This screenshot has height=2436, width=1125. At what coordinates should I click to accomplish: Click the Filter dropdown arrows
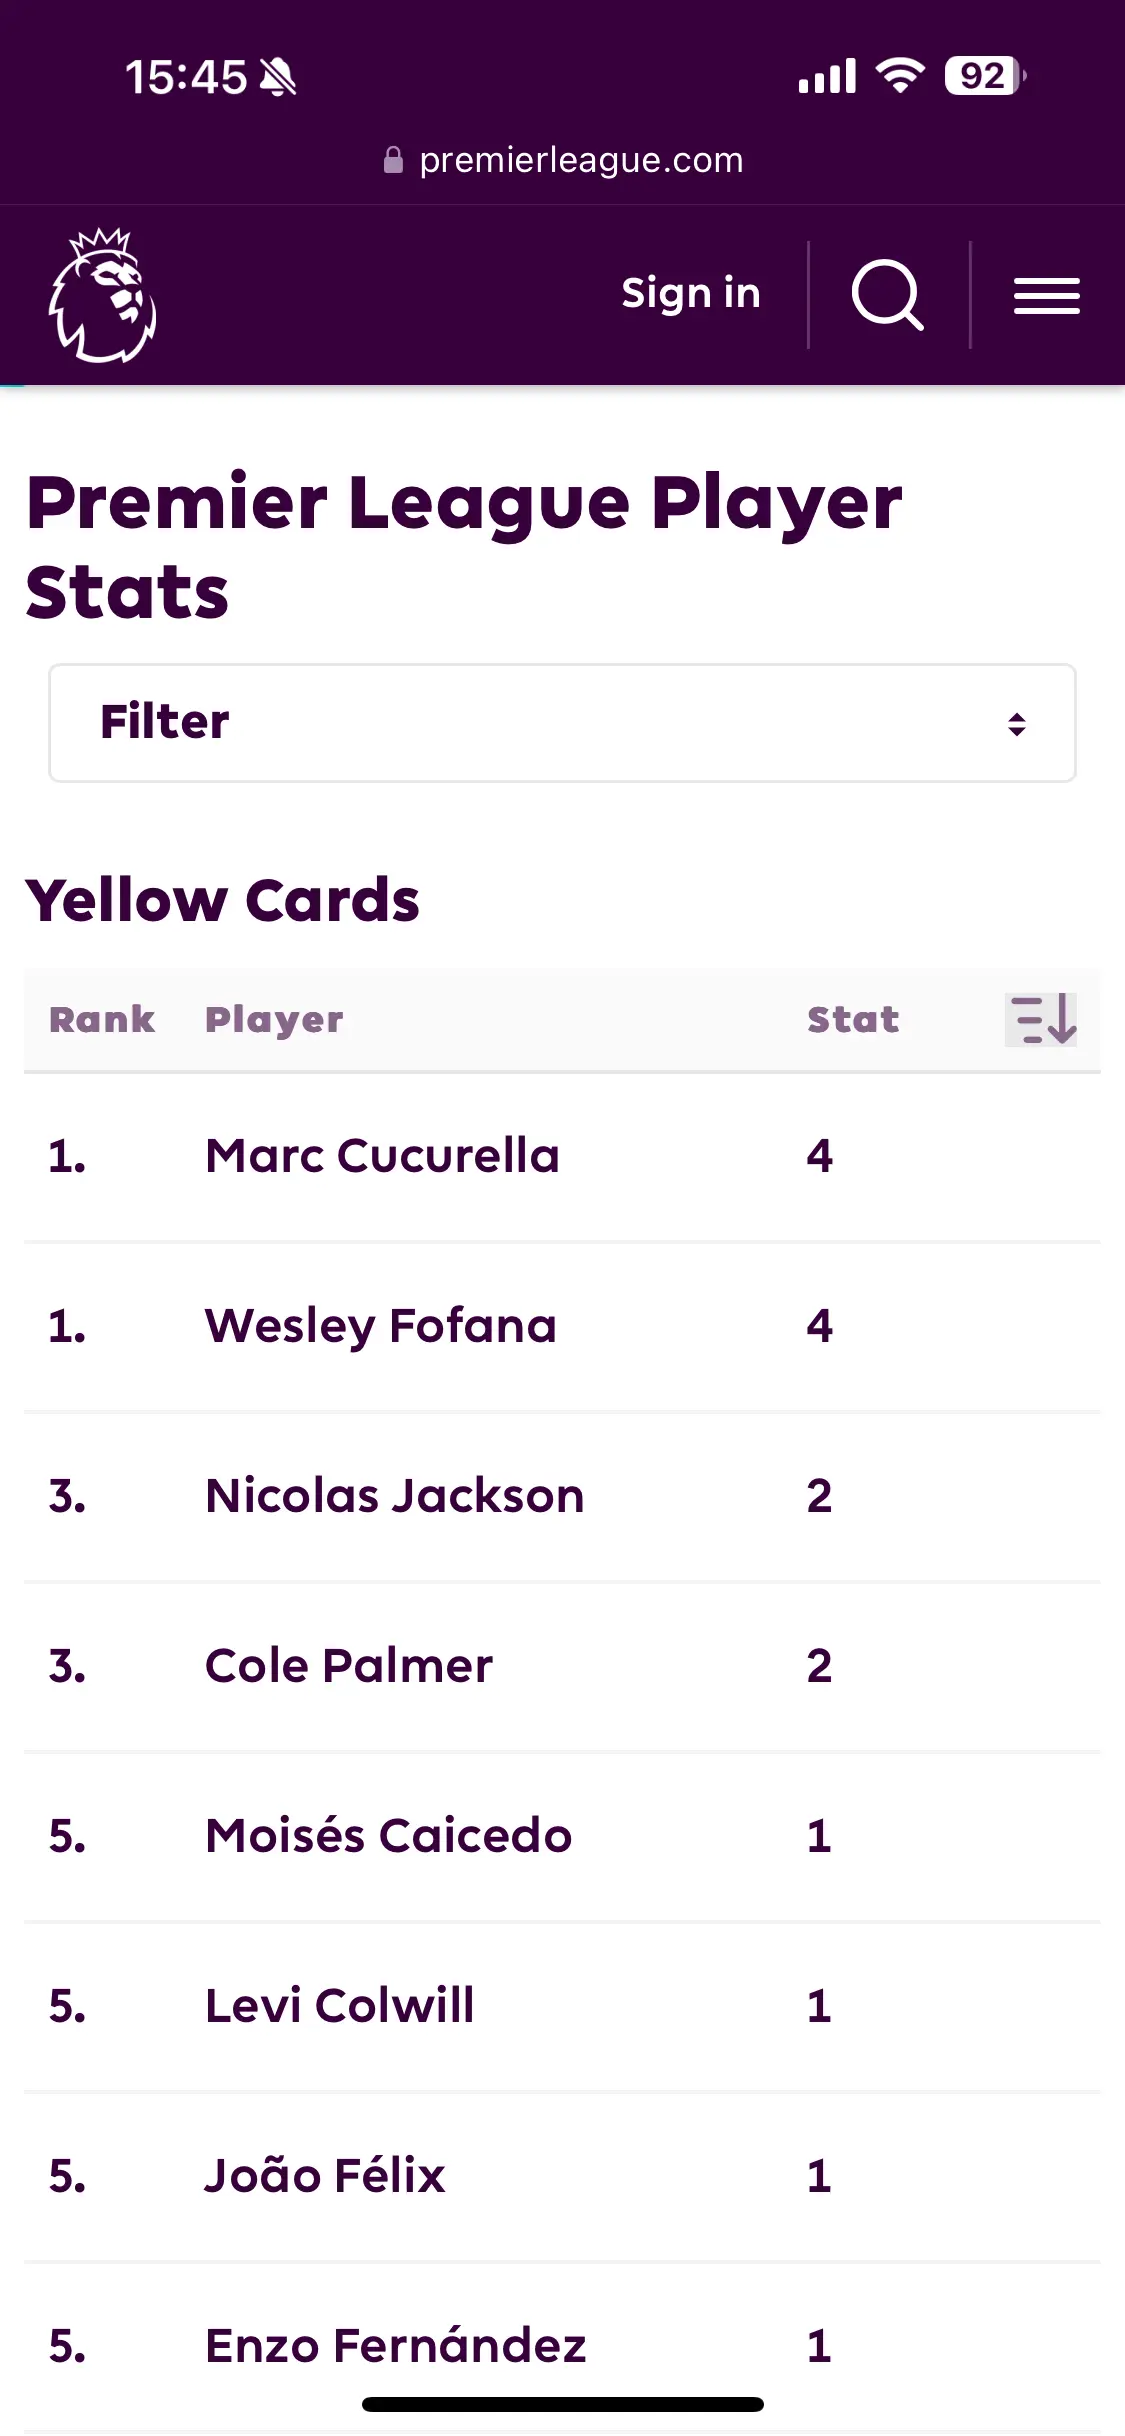1017,724
